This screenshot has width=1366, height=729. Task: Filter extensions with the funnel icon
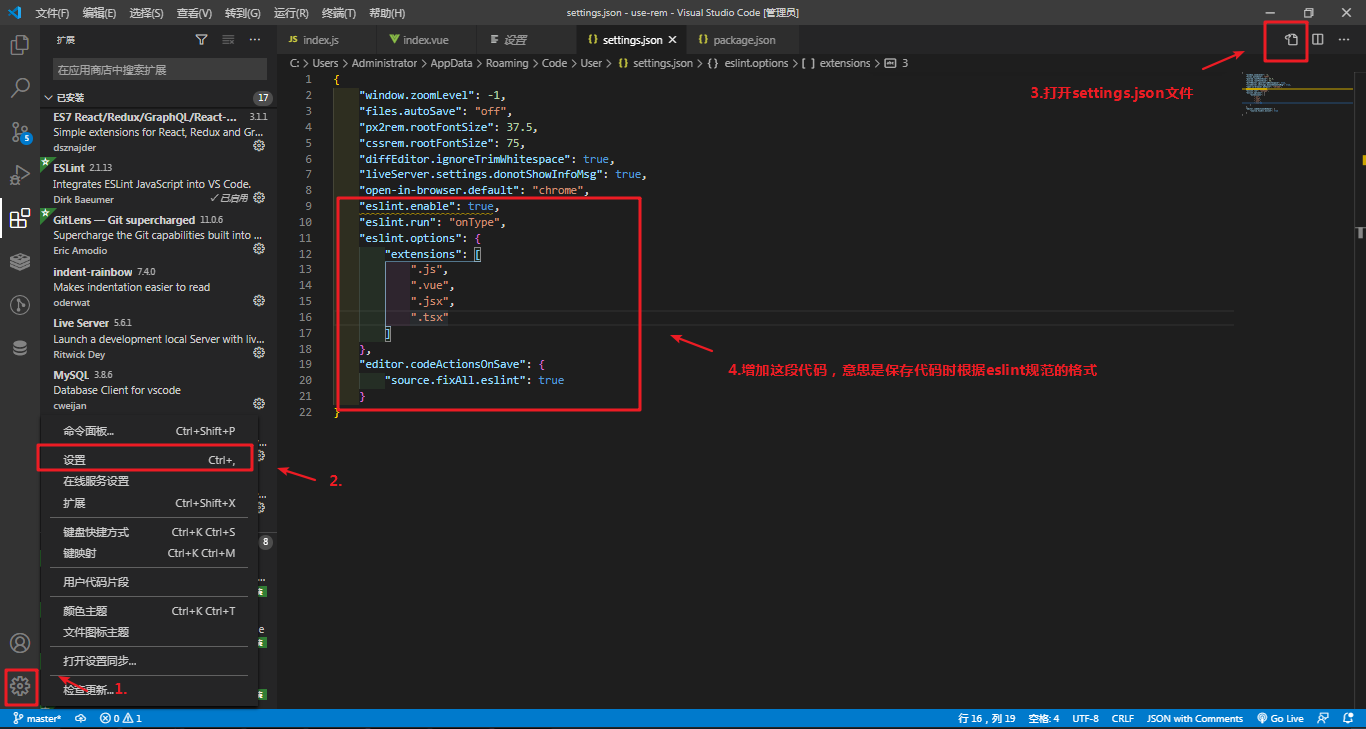coord(202,40)
